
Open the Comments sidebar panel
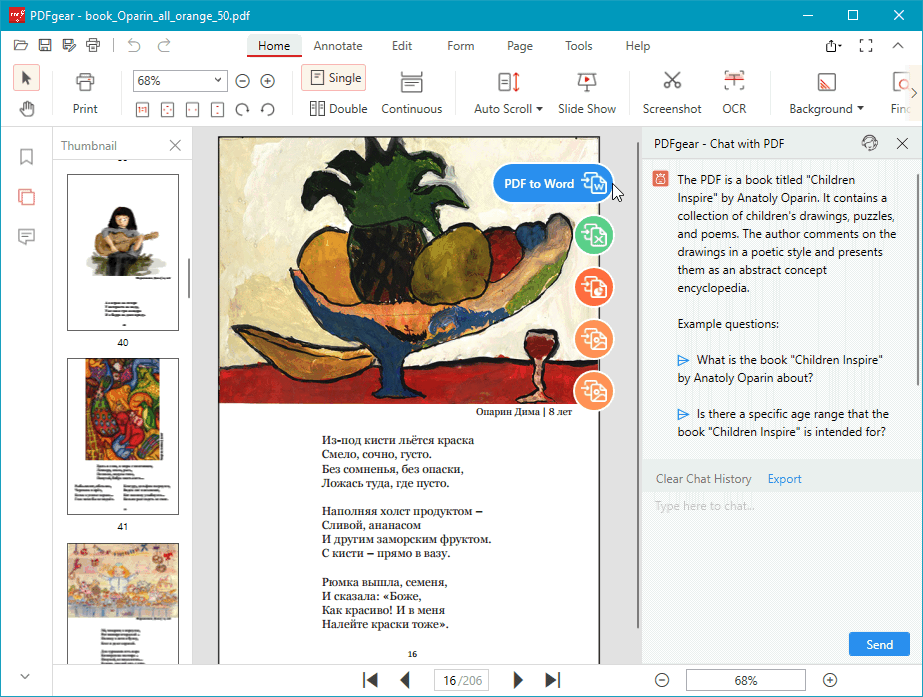click(x=26, y=237)
